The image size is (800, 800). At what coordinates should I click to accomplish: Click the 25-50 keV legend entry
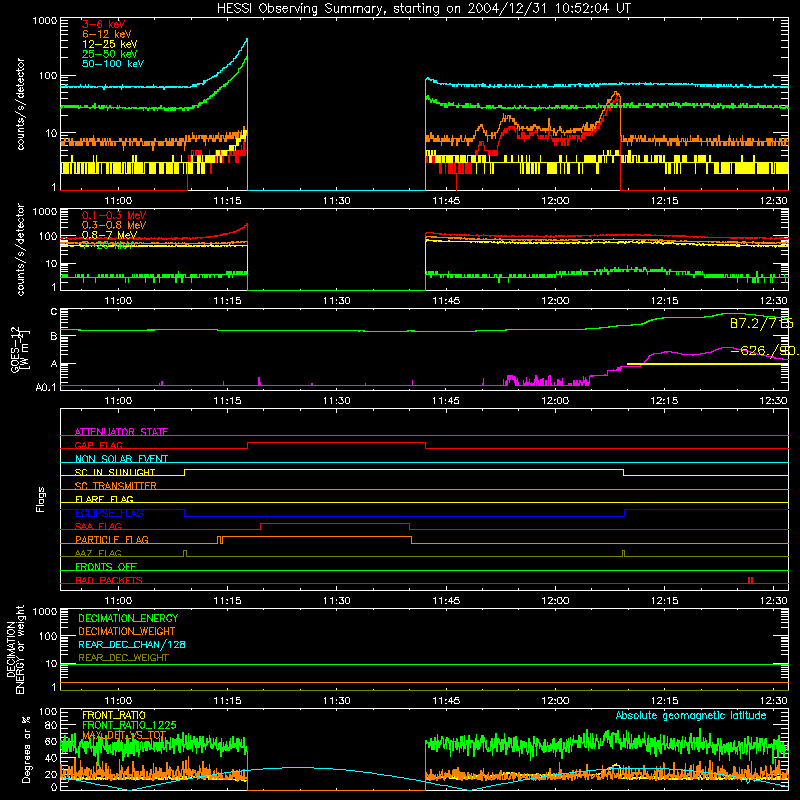pos(110,54)
